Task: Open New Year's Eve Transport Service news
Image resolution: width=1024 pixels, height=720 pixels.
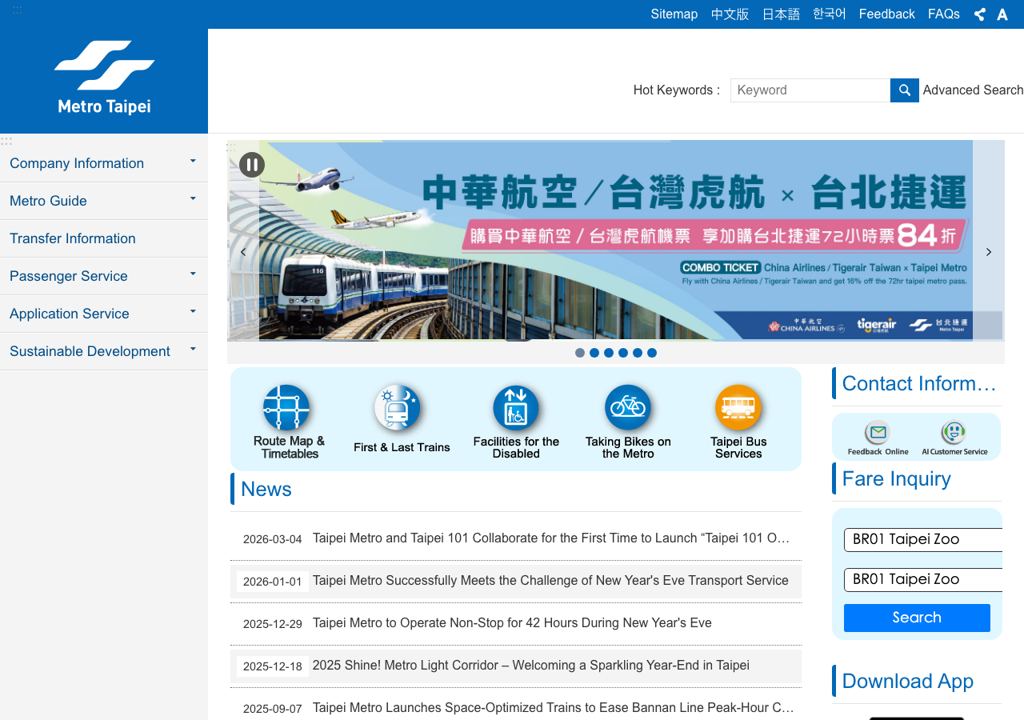Action: (x=551, y=581)
